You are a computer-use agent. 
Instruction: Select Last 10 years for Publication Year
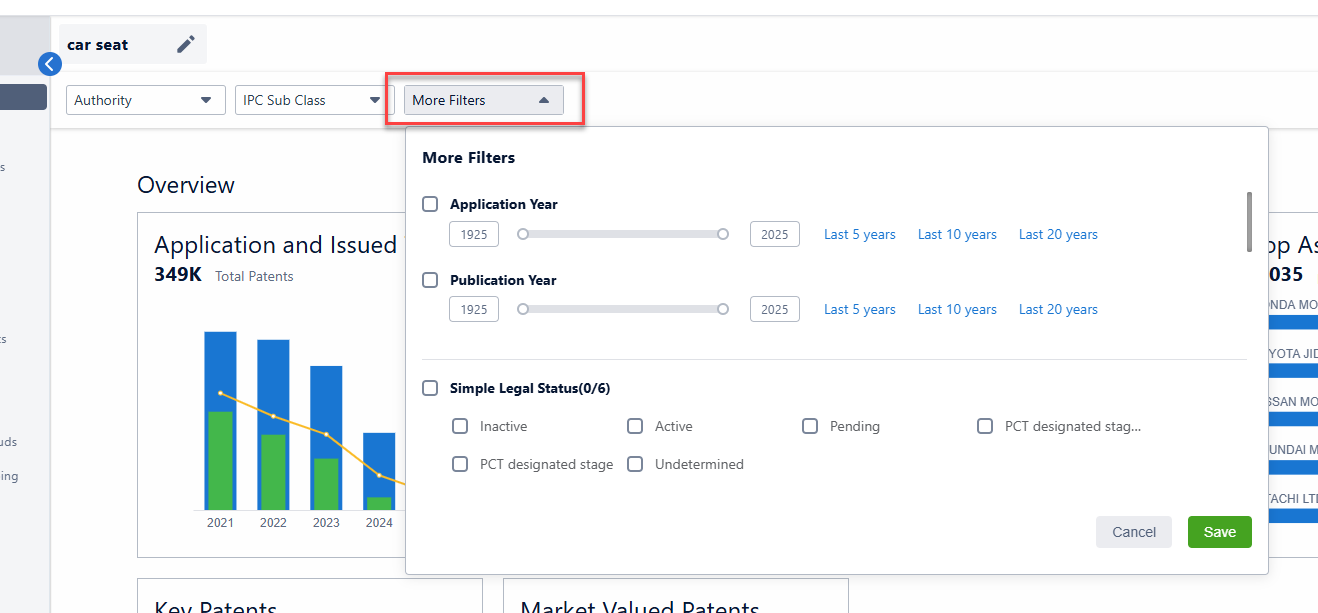[957, 310]
